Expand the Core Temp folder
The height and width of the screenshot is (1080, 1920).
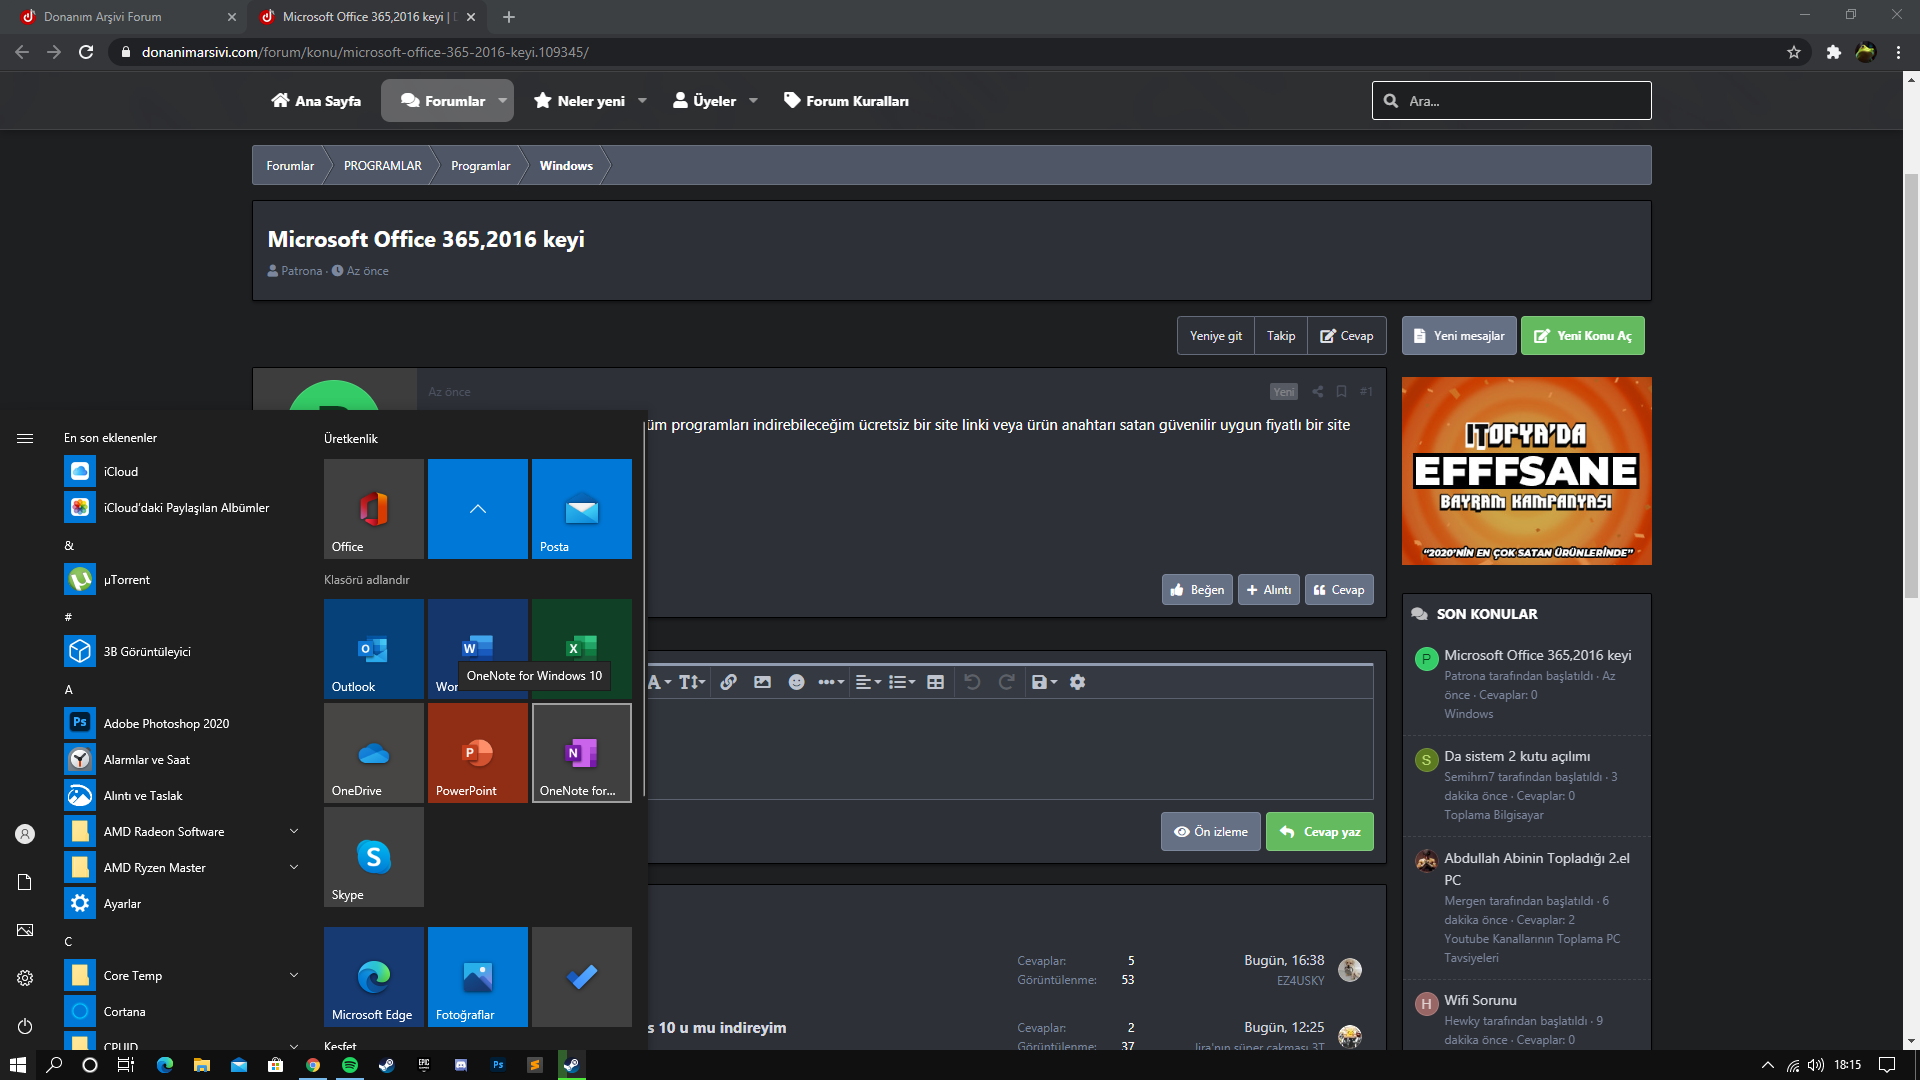click(x=293, y=975)
